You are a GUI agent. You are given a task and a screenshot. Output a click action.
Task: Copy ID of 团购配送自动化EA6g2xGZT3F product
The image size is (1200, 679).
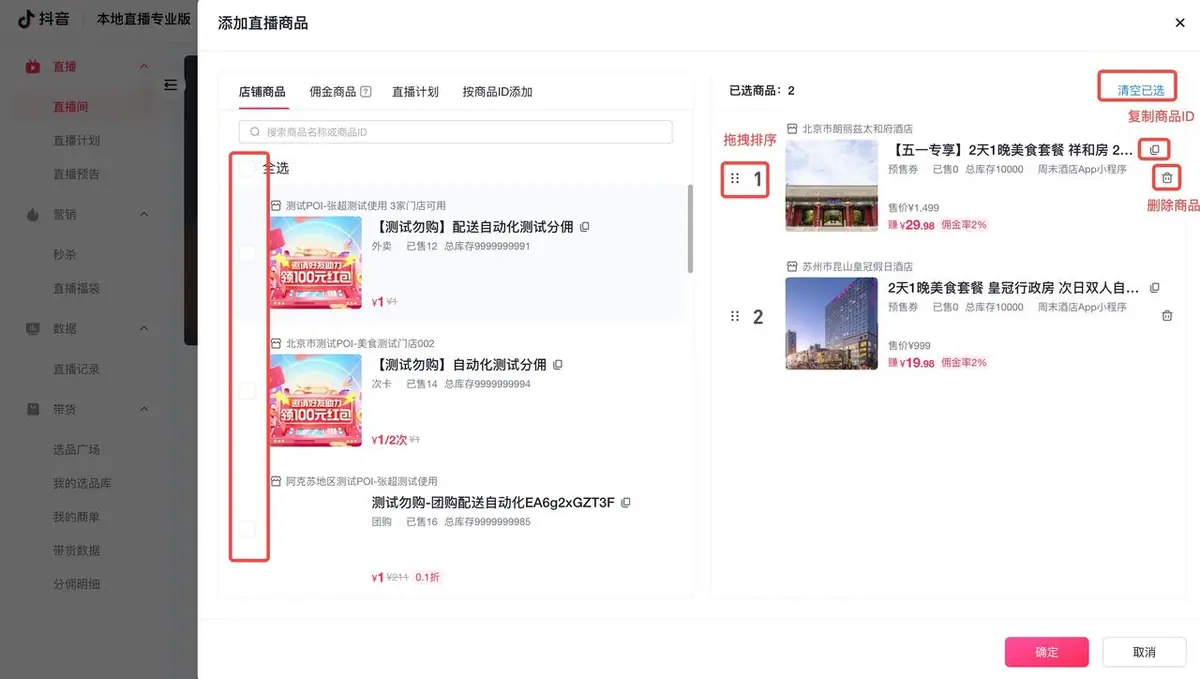coord(626,502)
